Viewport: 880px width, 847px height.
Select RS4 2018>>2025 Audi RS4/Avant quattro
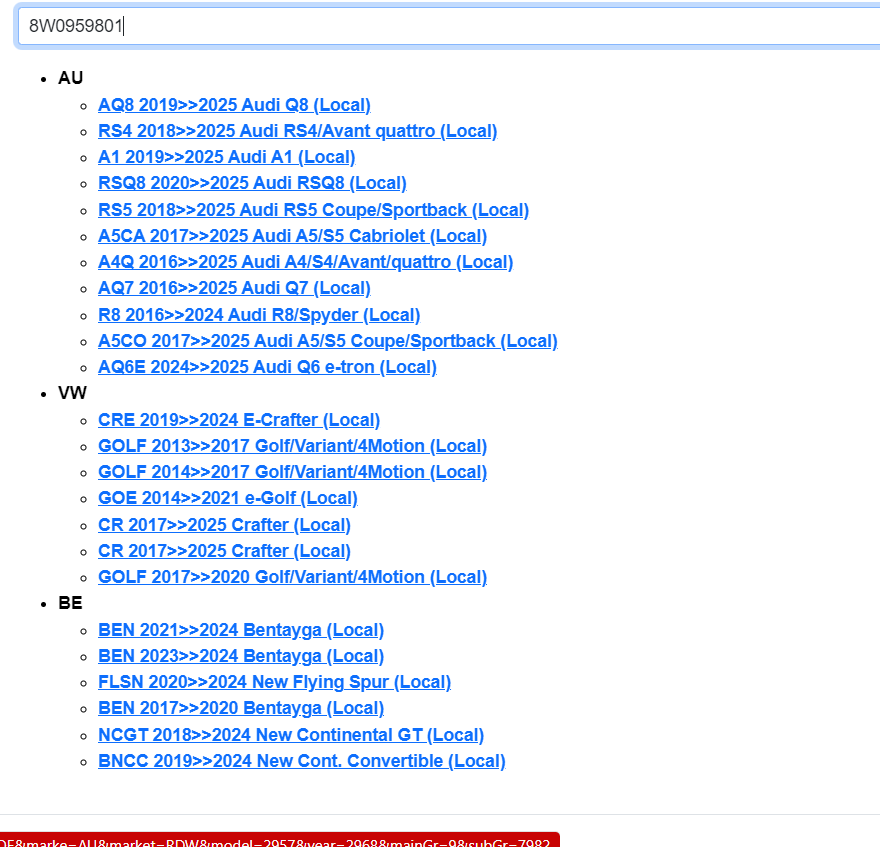[x=297, y=131]
